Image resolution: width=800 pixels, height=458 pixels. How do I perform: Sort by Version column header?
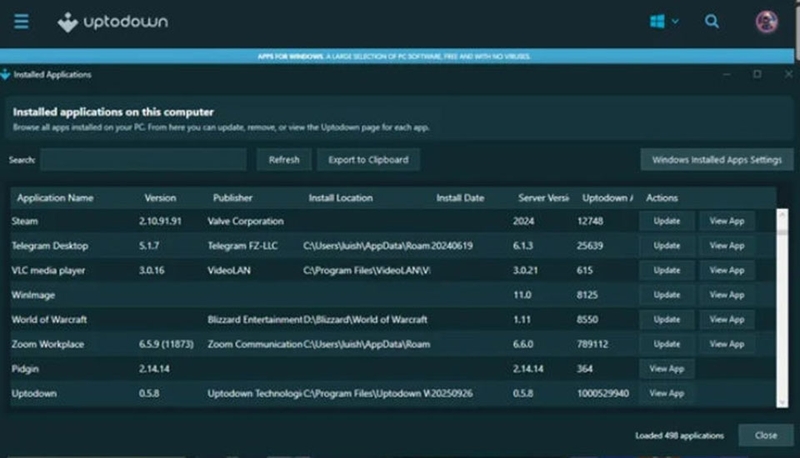(160, 198)
